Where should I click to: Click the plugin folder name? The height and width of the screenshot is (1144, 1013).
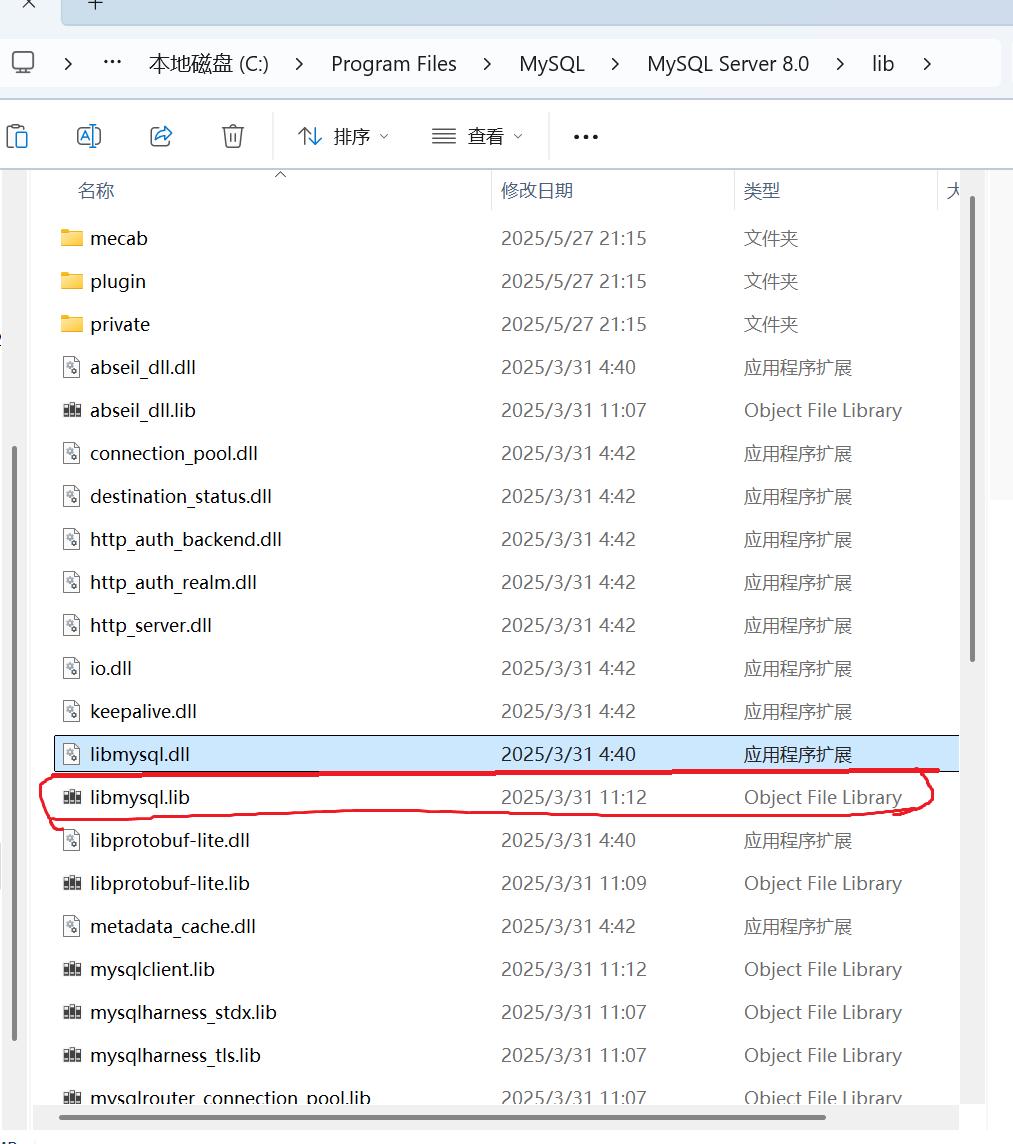click(x=118, y=282)
